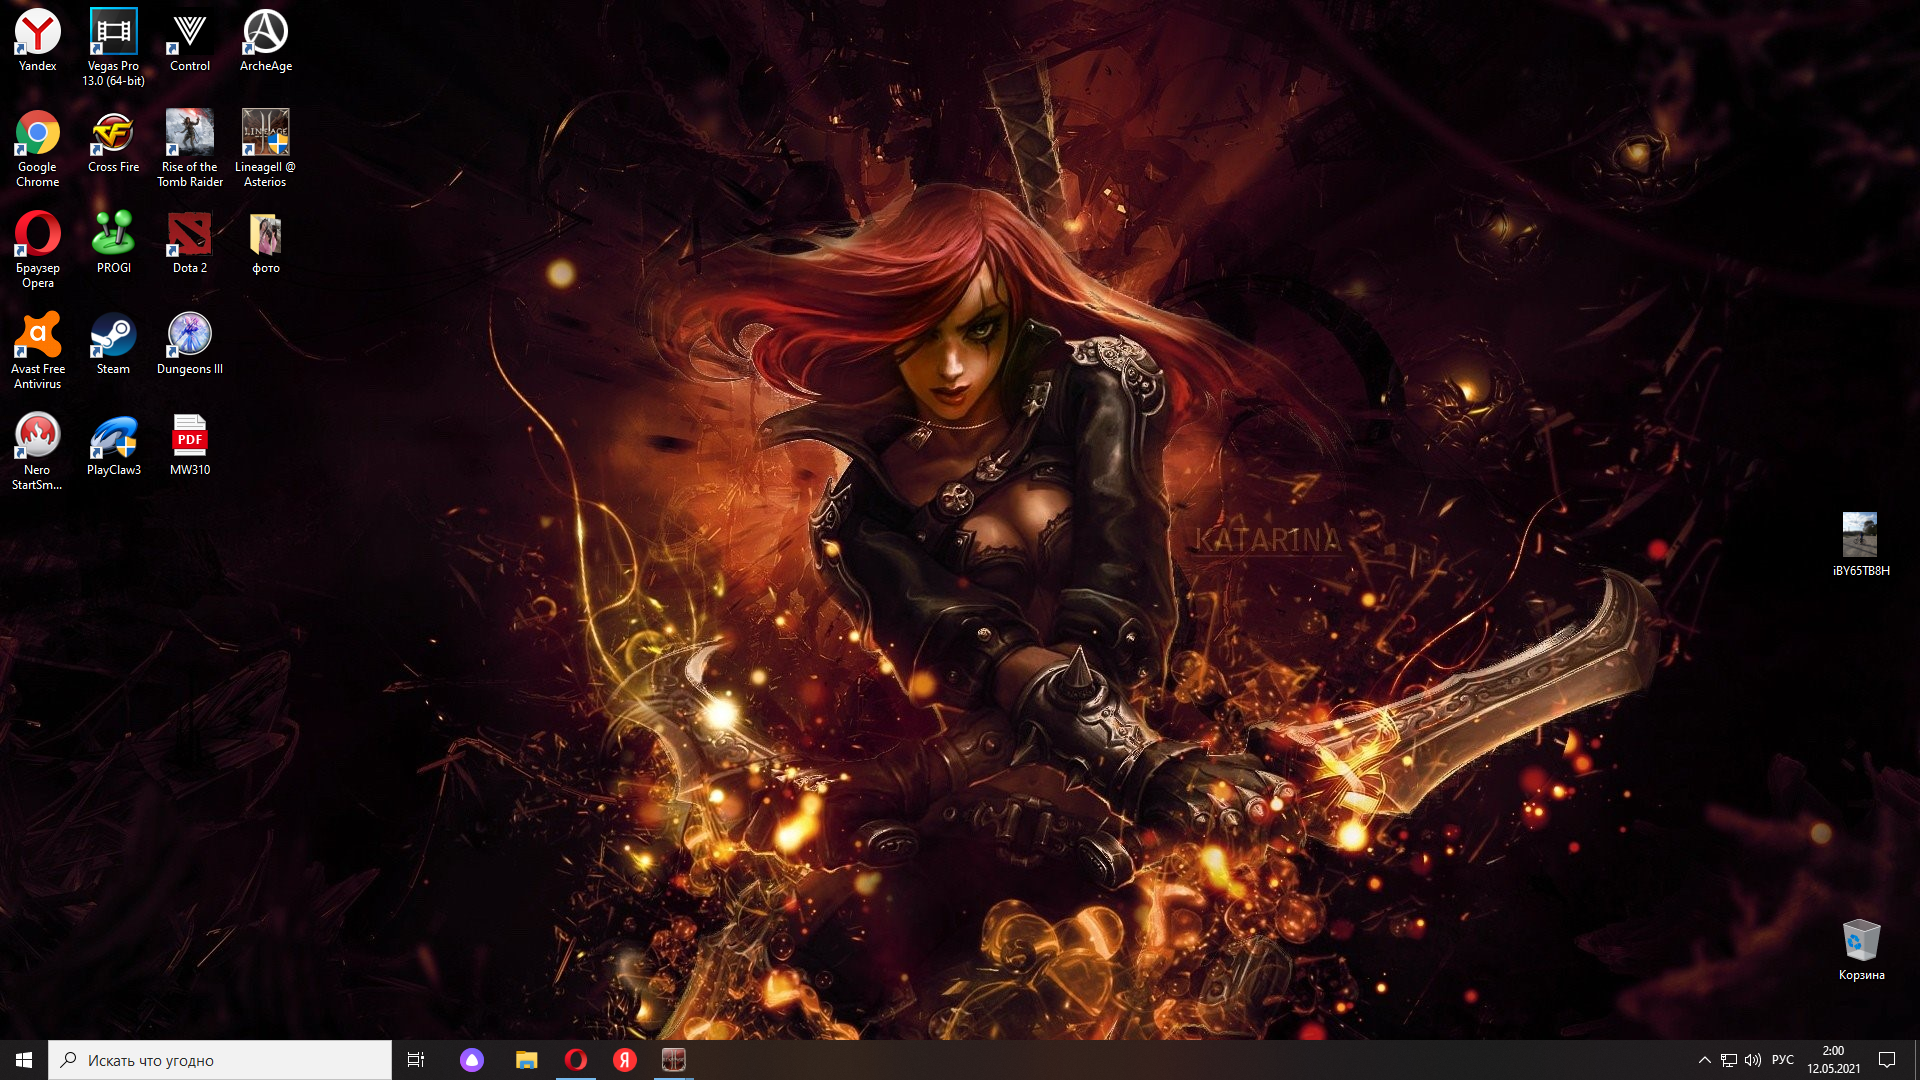Select the iBY65TB8H image thumbnail

click(x=1861, y=545)
